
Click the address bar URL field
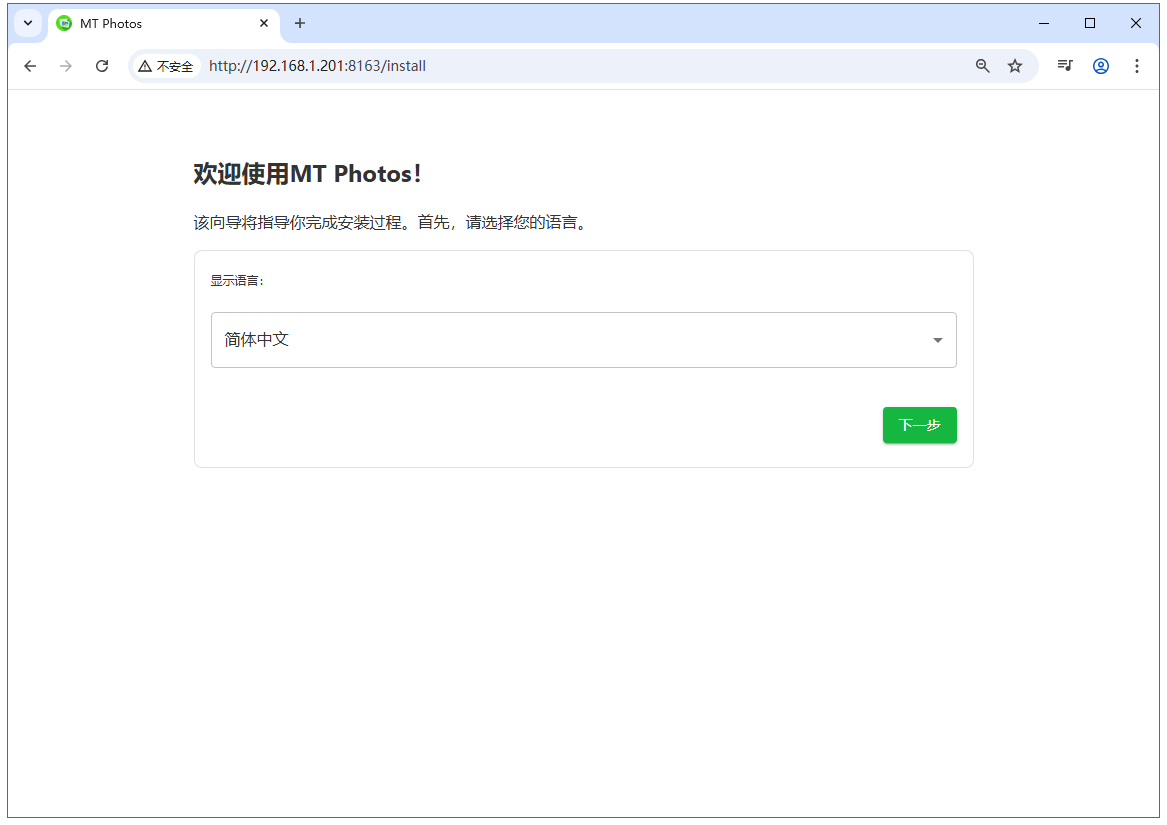(x=584, y=66)
